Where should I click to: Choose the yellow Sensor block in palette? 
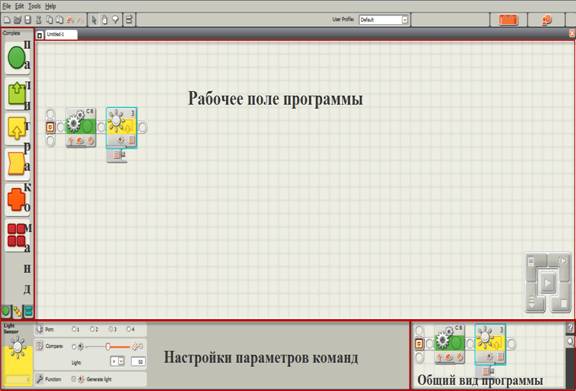point(17,128)
